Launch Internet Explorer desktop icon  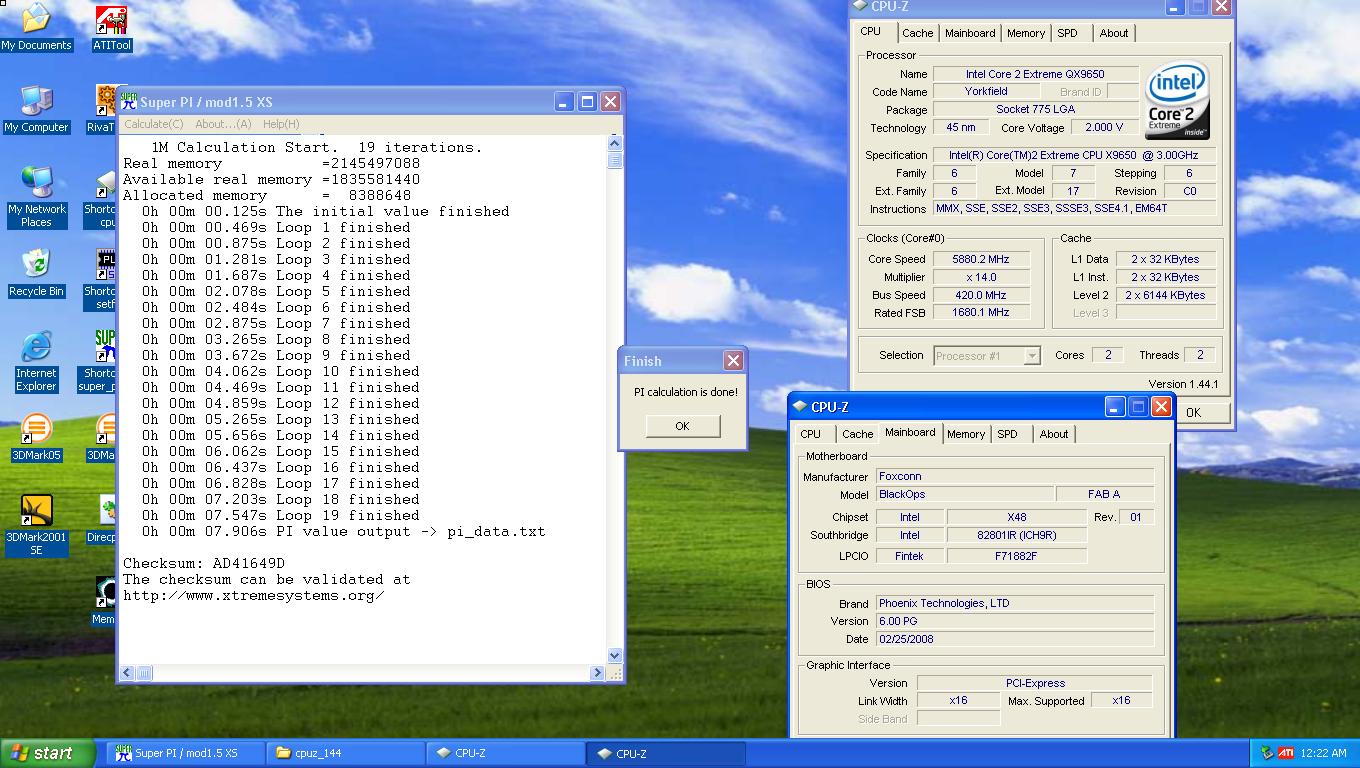point(36,361)
